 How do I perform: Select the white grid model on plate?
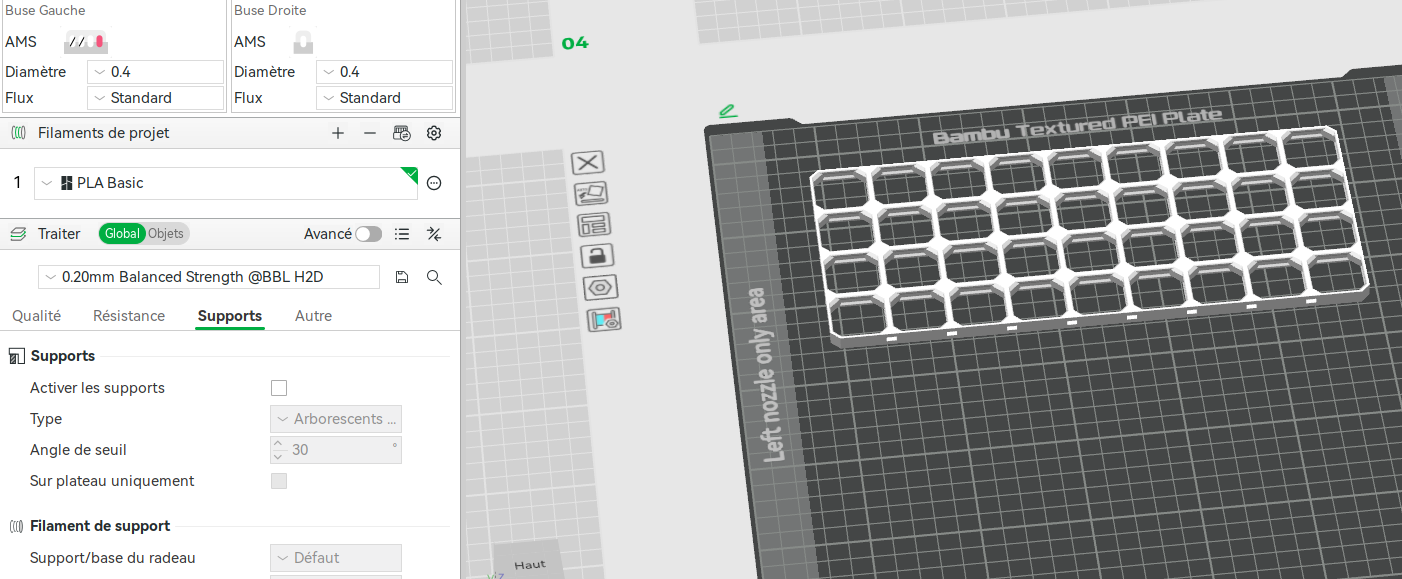(x=1090, y=235)
